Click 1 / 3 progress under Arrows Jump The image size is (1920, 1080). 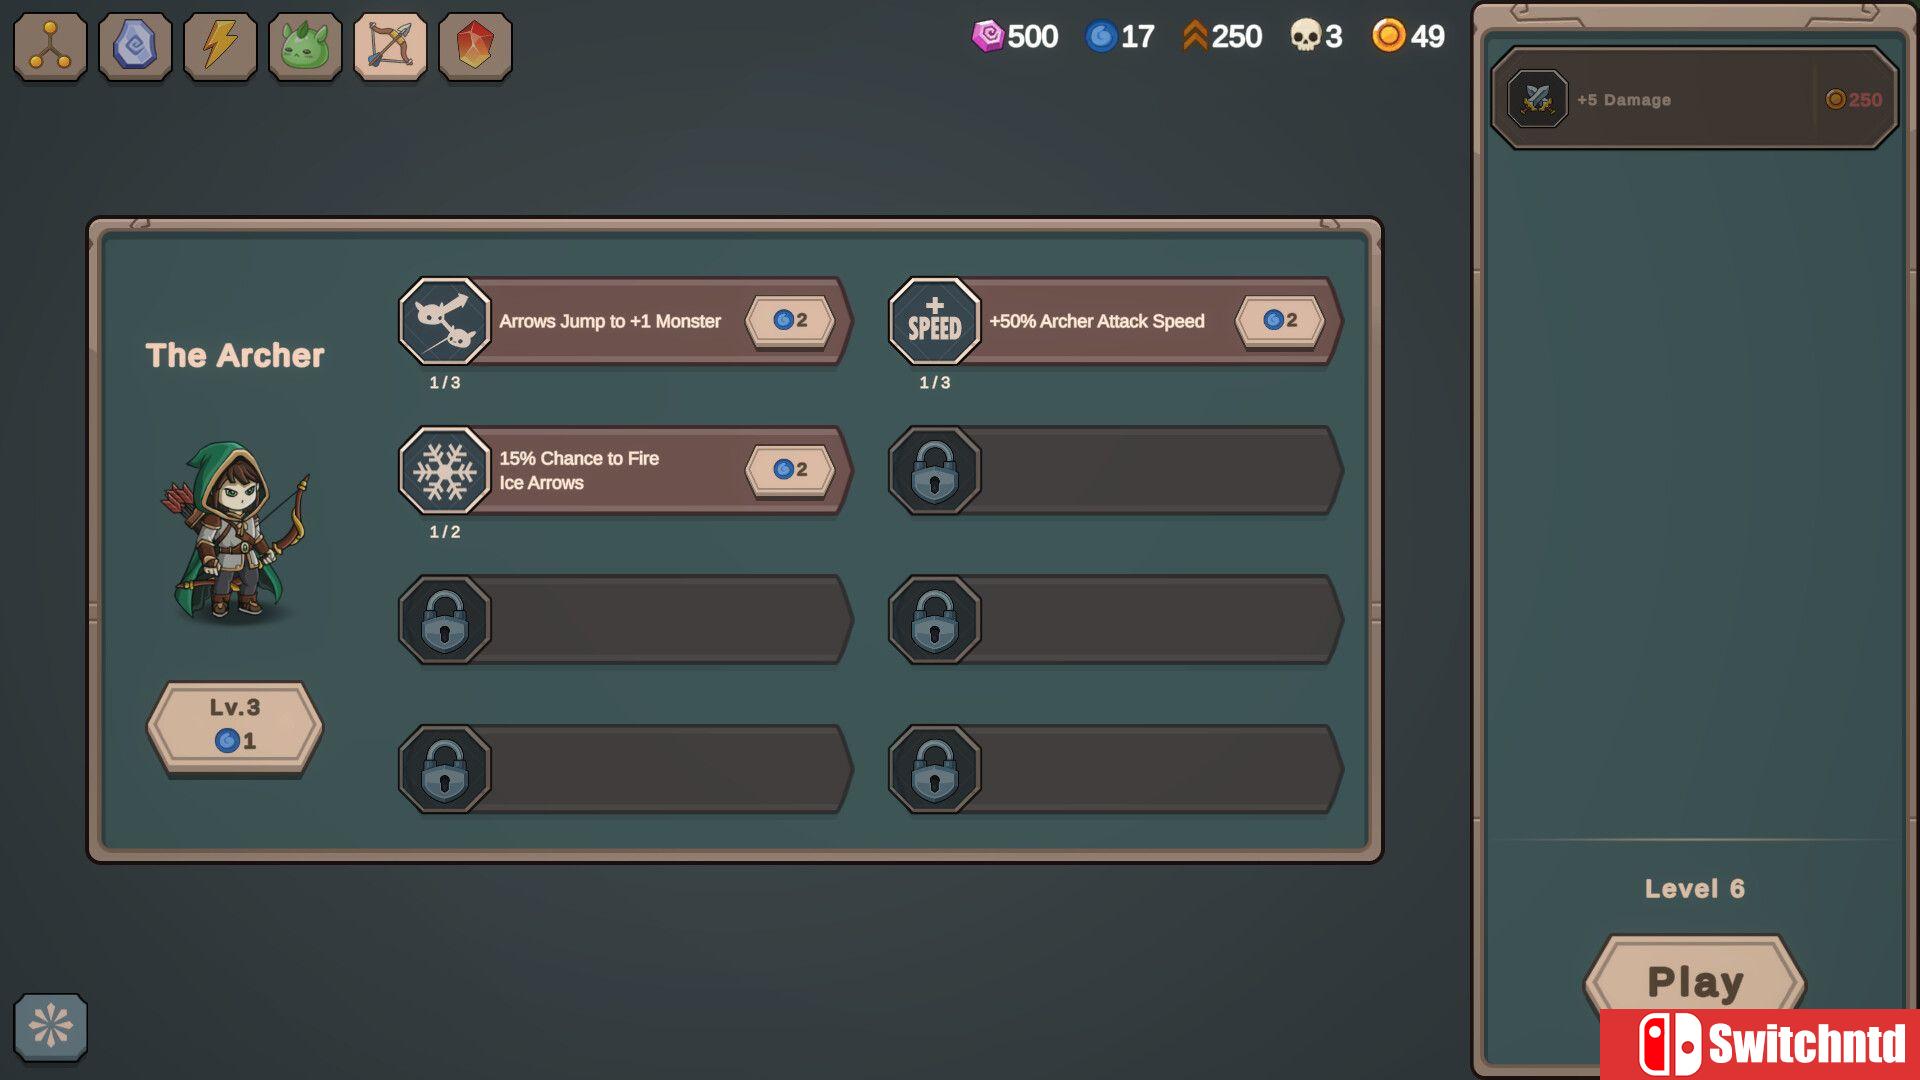(445, 383)
